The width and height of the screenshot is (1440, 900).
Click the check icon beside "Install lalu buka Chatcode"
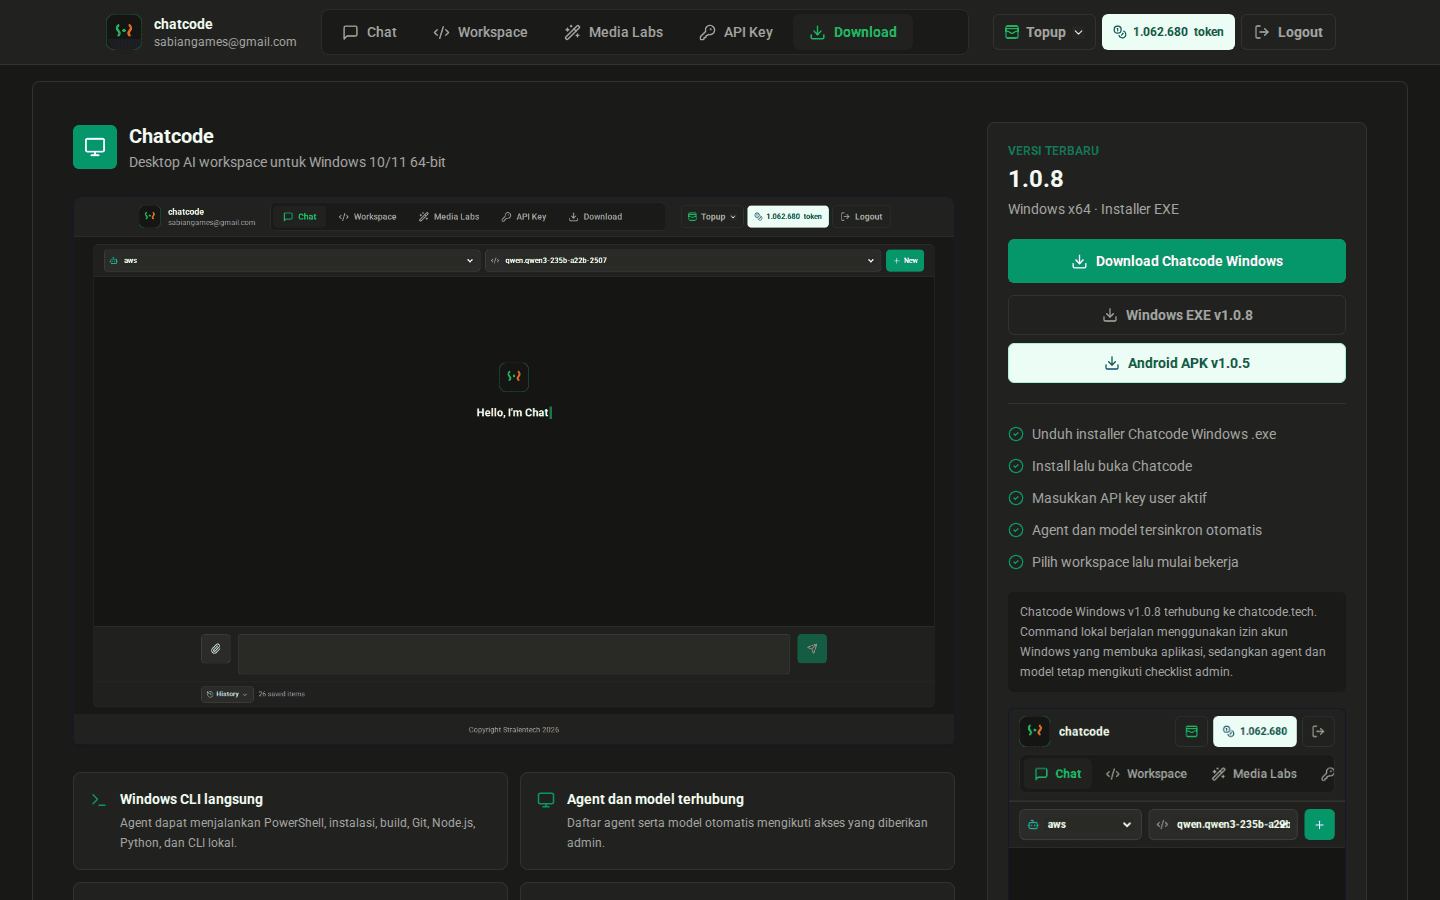click(x=1016, y=466)
